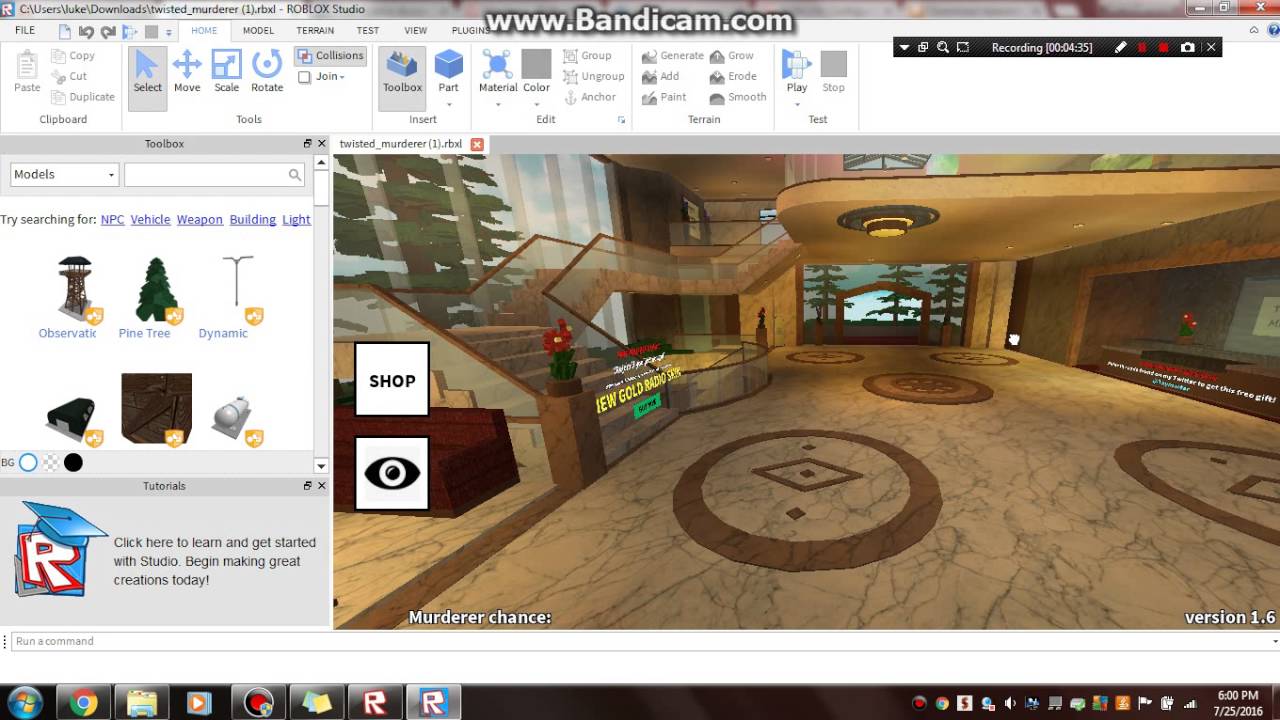Click the Bandicam camera screenshot icon
This screenshot has height=720, width=1280.
1187,47
